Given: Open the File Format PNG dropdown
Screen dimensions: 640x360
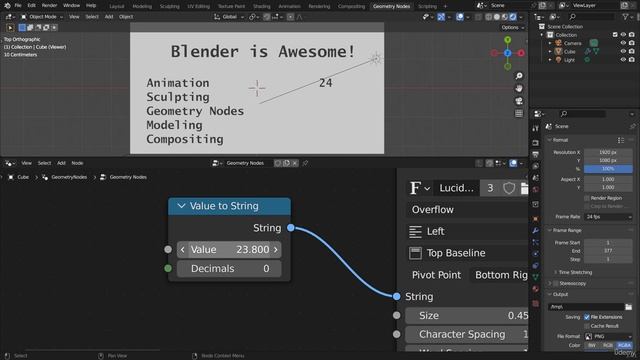Looking at the screenshot, I should coord(608,337).
